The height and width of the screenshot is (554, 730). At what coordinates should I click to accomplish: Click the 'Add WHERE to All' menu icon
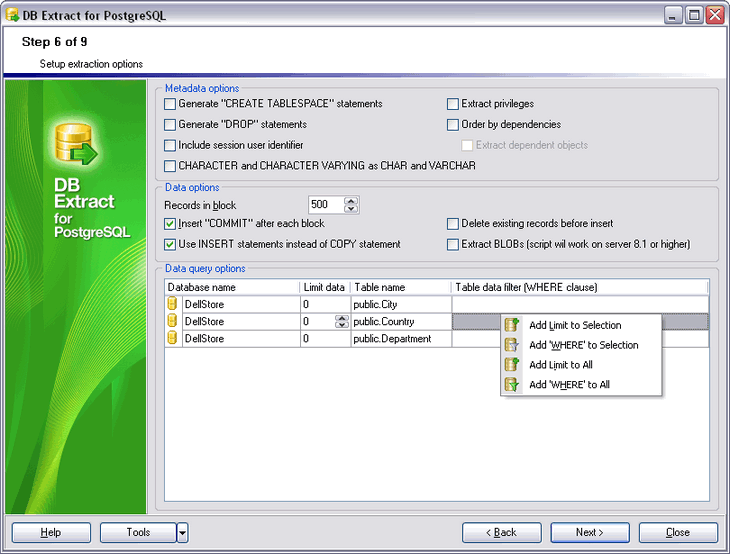[513, 385]
